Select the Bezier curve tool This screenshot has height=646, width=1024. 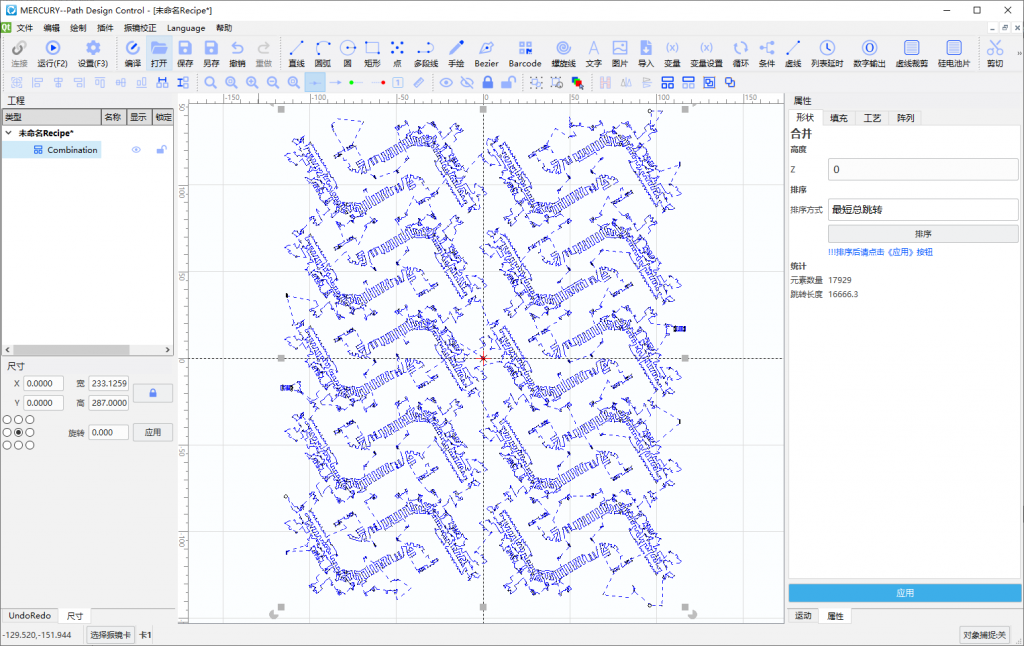coord(486,48)
